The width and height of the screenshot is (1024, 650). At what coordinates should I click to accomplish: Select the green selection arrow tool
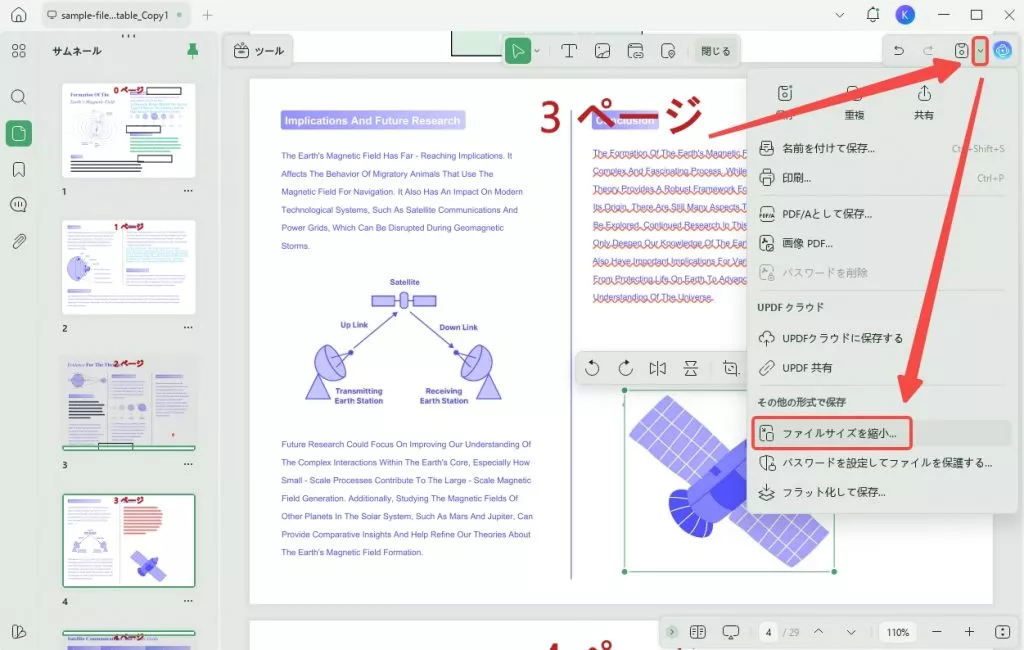pos(517,51)
